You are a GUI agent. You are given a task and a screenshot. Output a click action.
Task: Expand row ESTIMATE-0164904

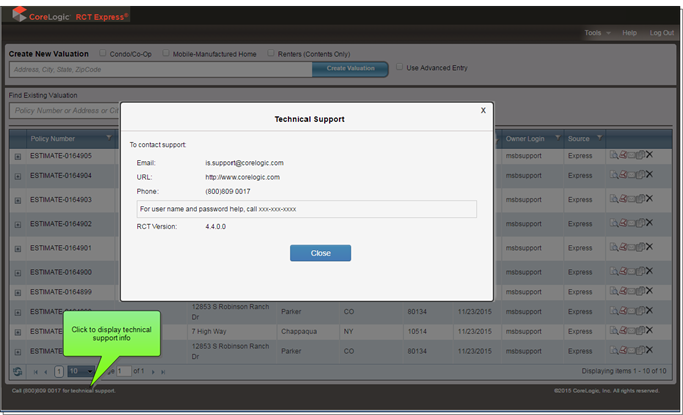pyautogui.click(x=18, y=176)
